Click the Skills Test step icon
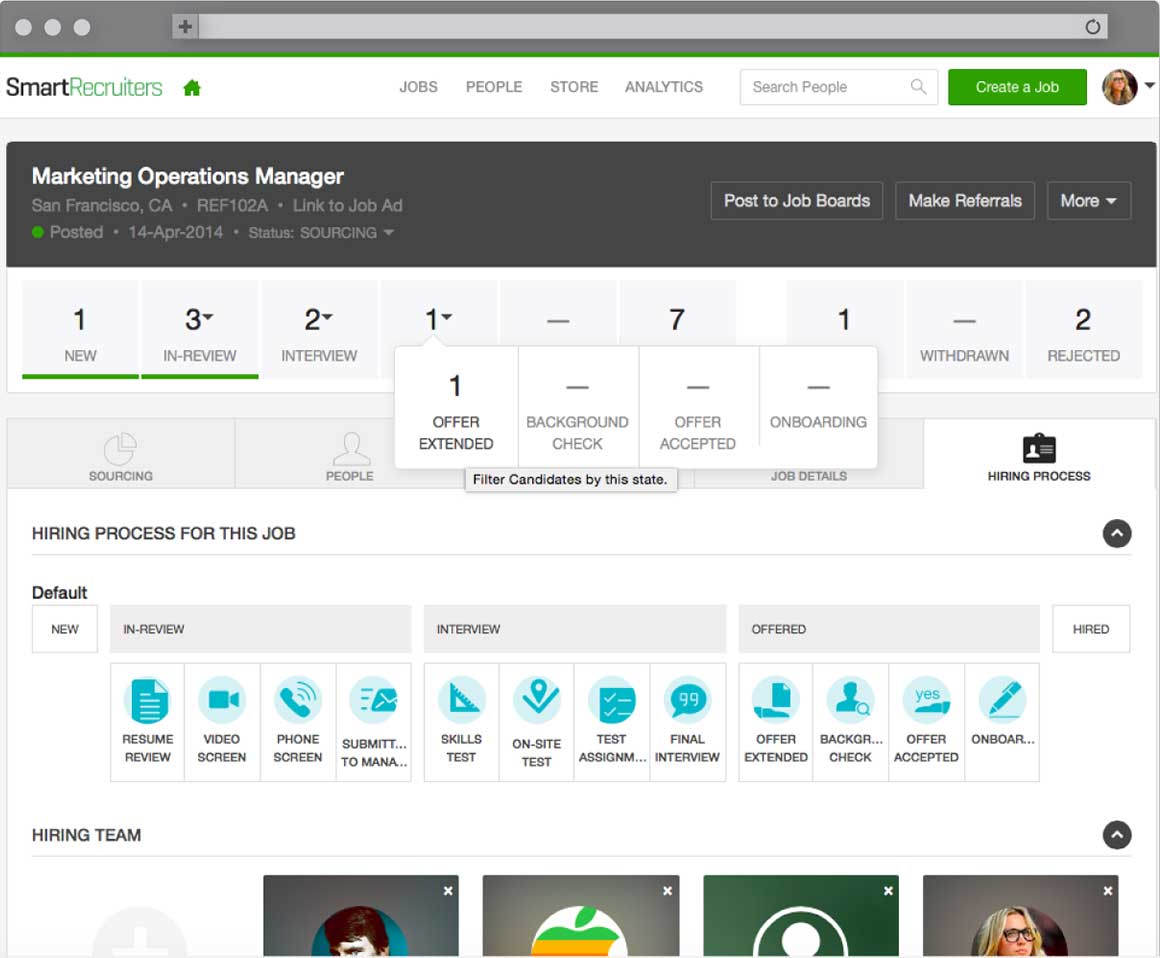The width and height of the screenshot is (1160, 958). click(x=462, y=699)
